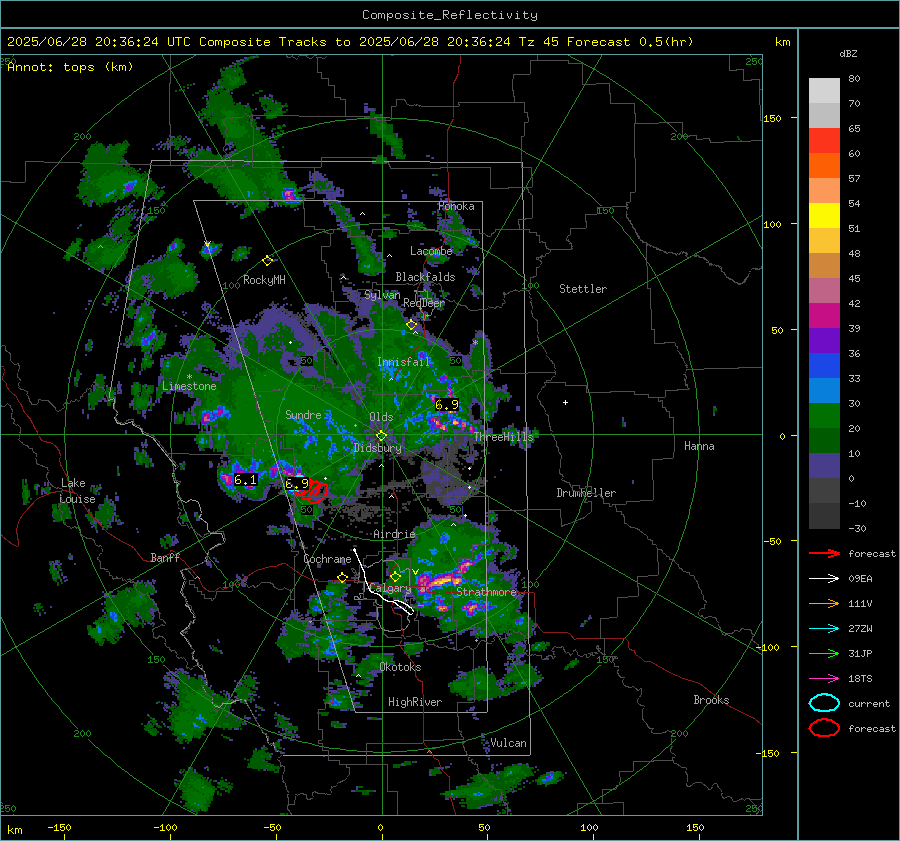Click the Composite_Reflectivity title
This screenshot has height=841, width=900.
point(449,15)
